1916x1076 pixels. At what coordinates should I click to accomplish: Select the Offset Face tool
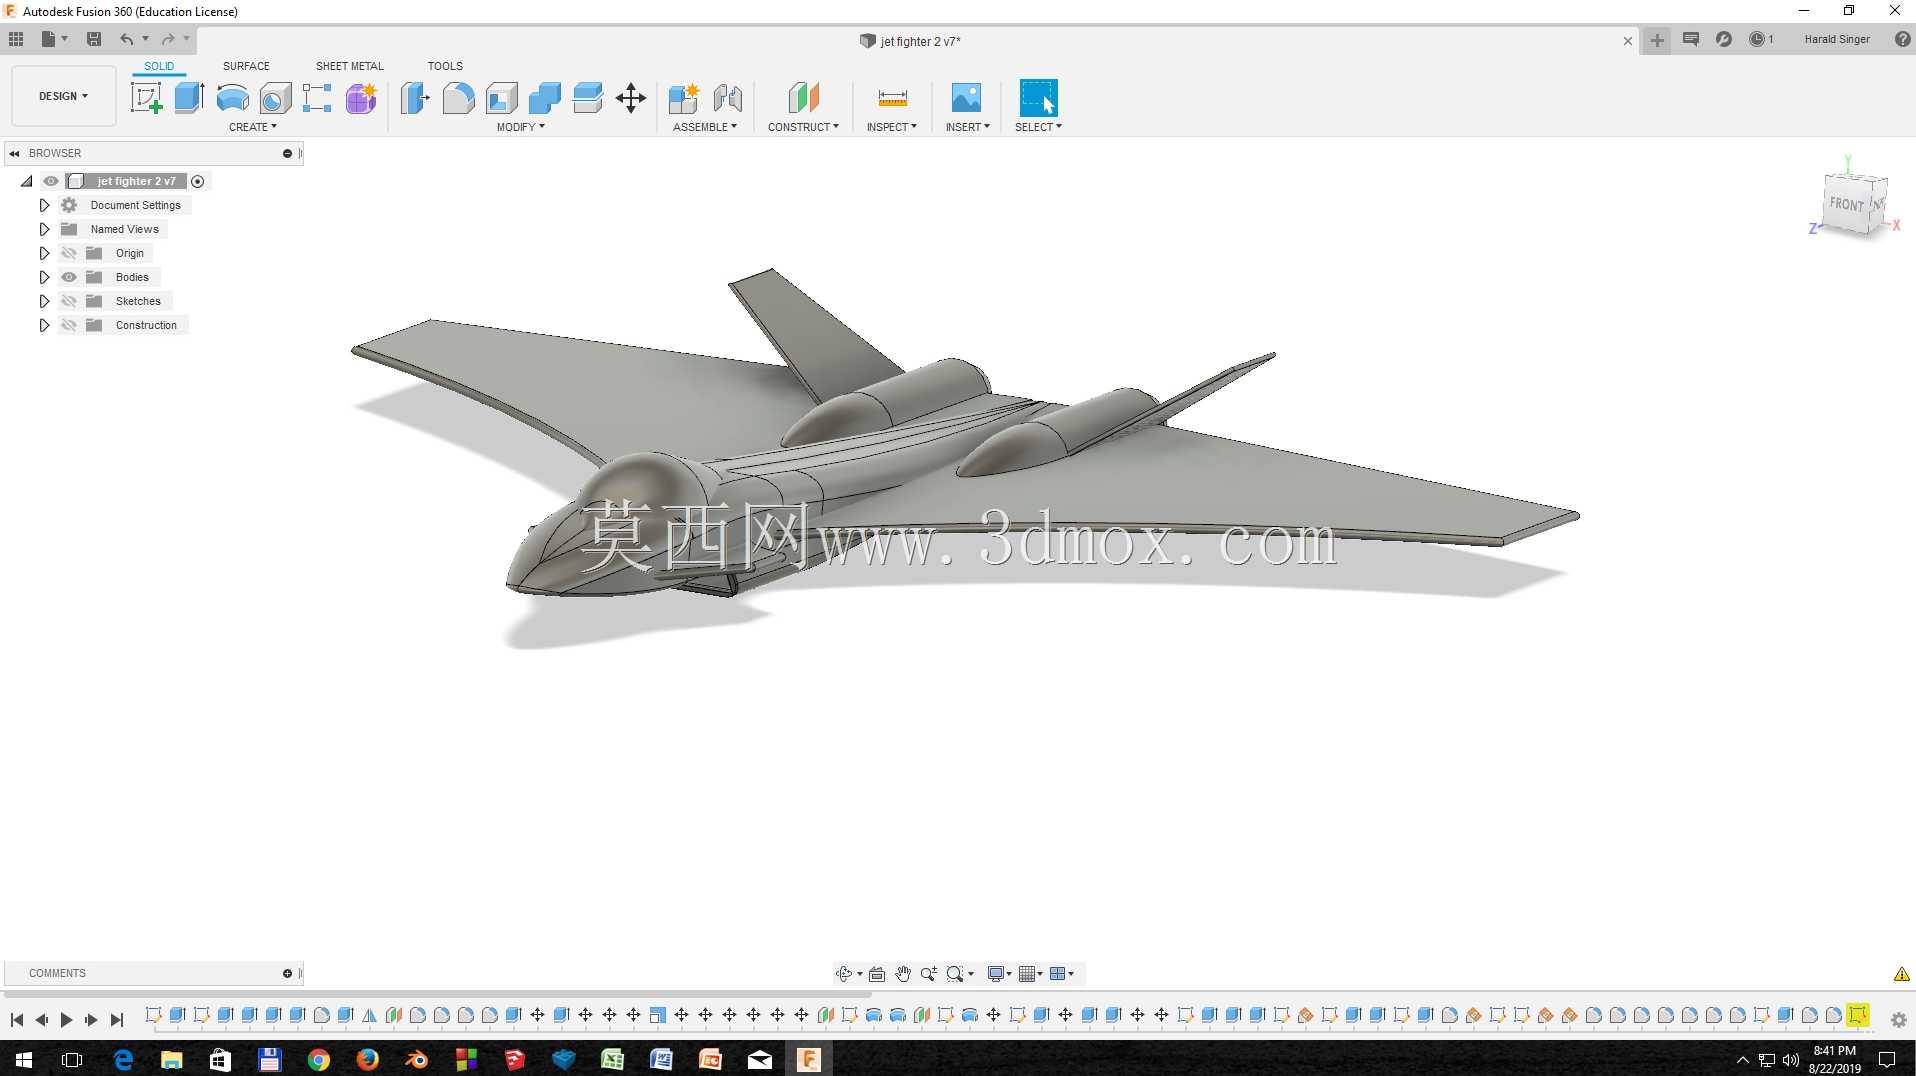(x=587, y=98)
